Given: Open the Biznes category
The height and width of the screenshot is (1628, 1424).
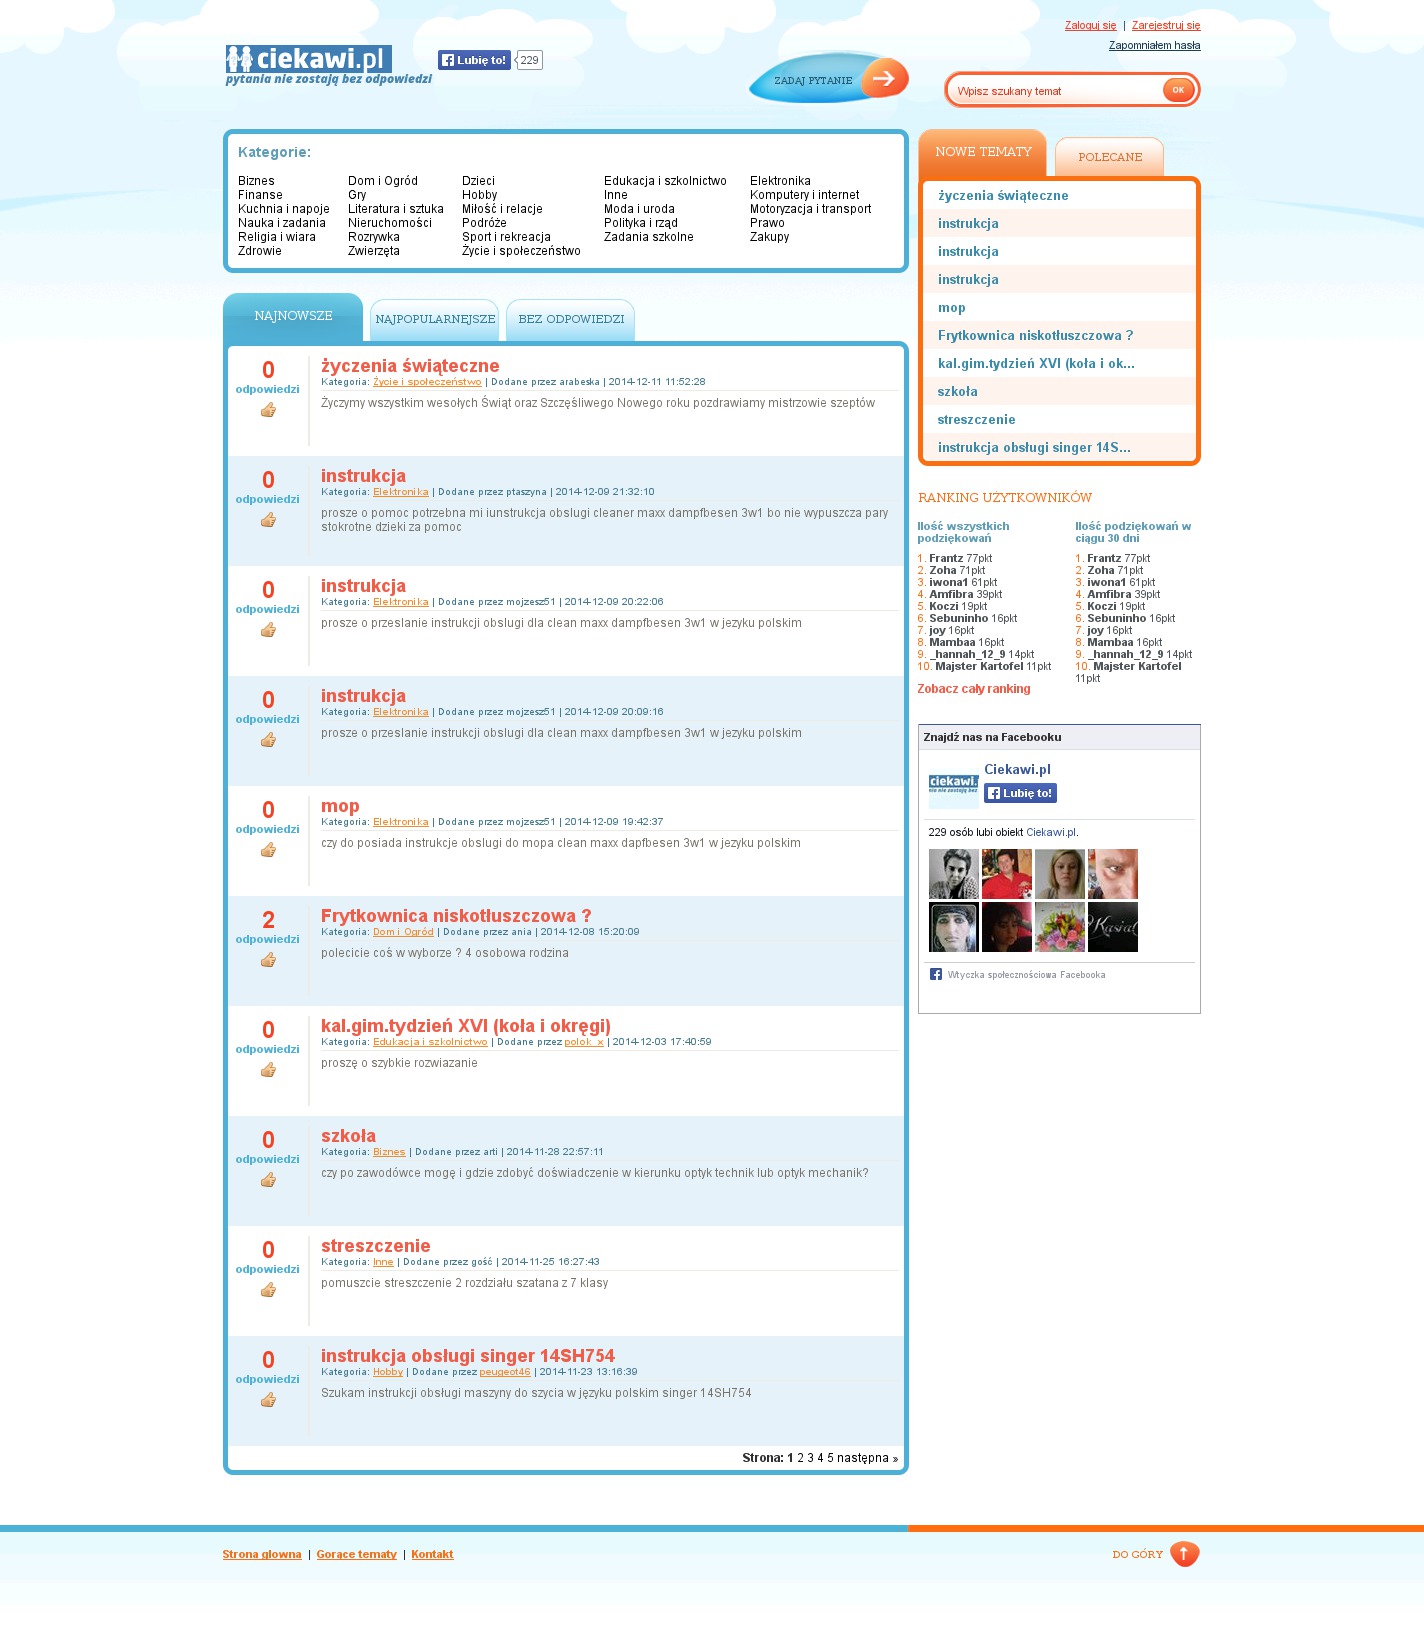Looking at the screenshot, I should tap(256, 181).
